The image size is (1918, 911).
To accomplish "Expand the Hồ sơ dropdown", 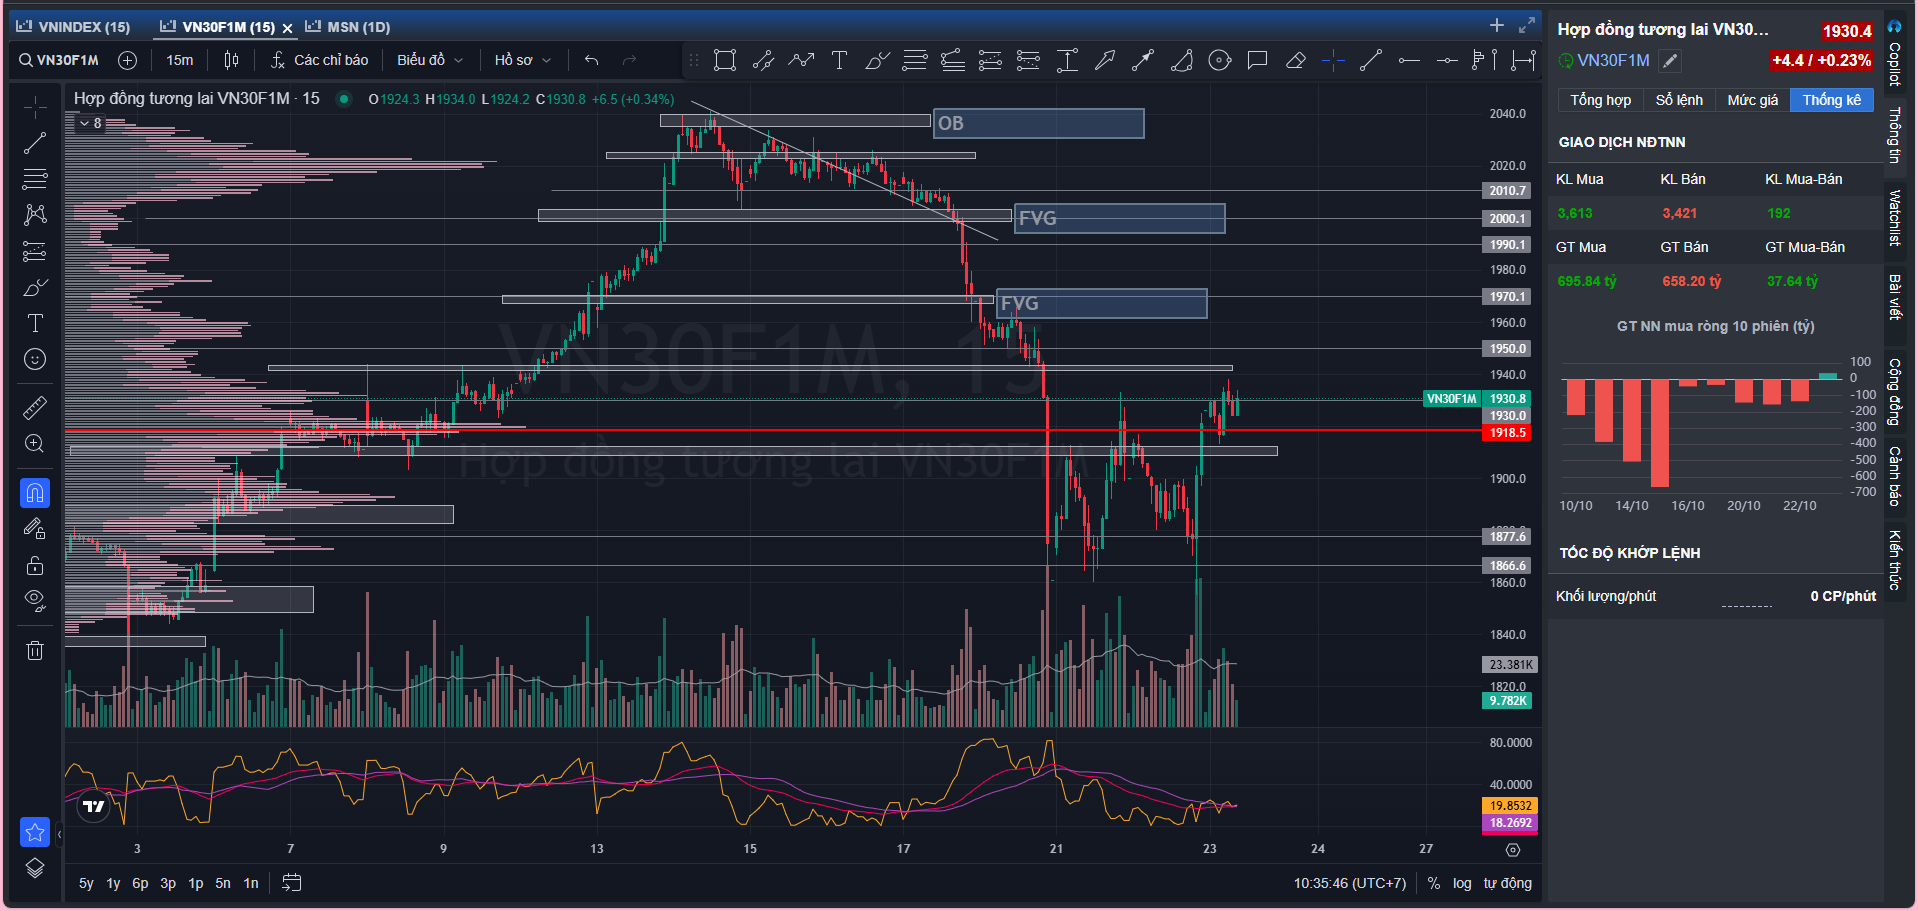I will pyautogui.click(x=522, y=60).
